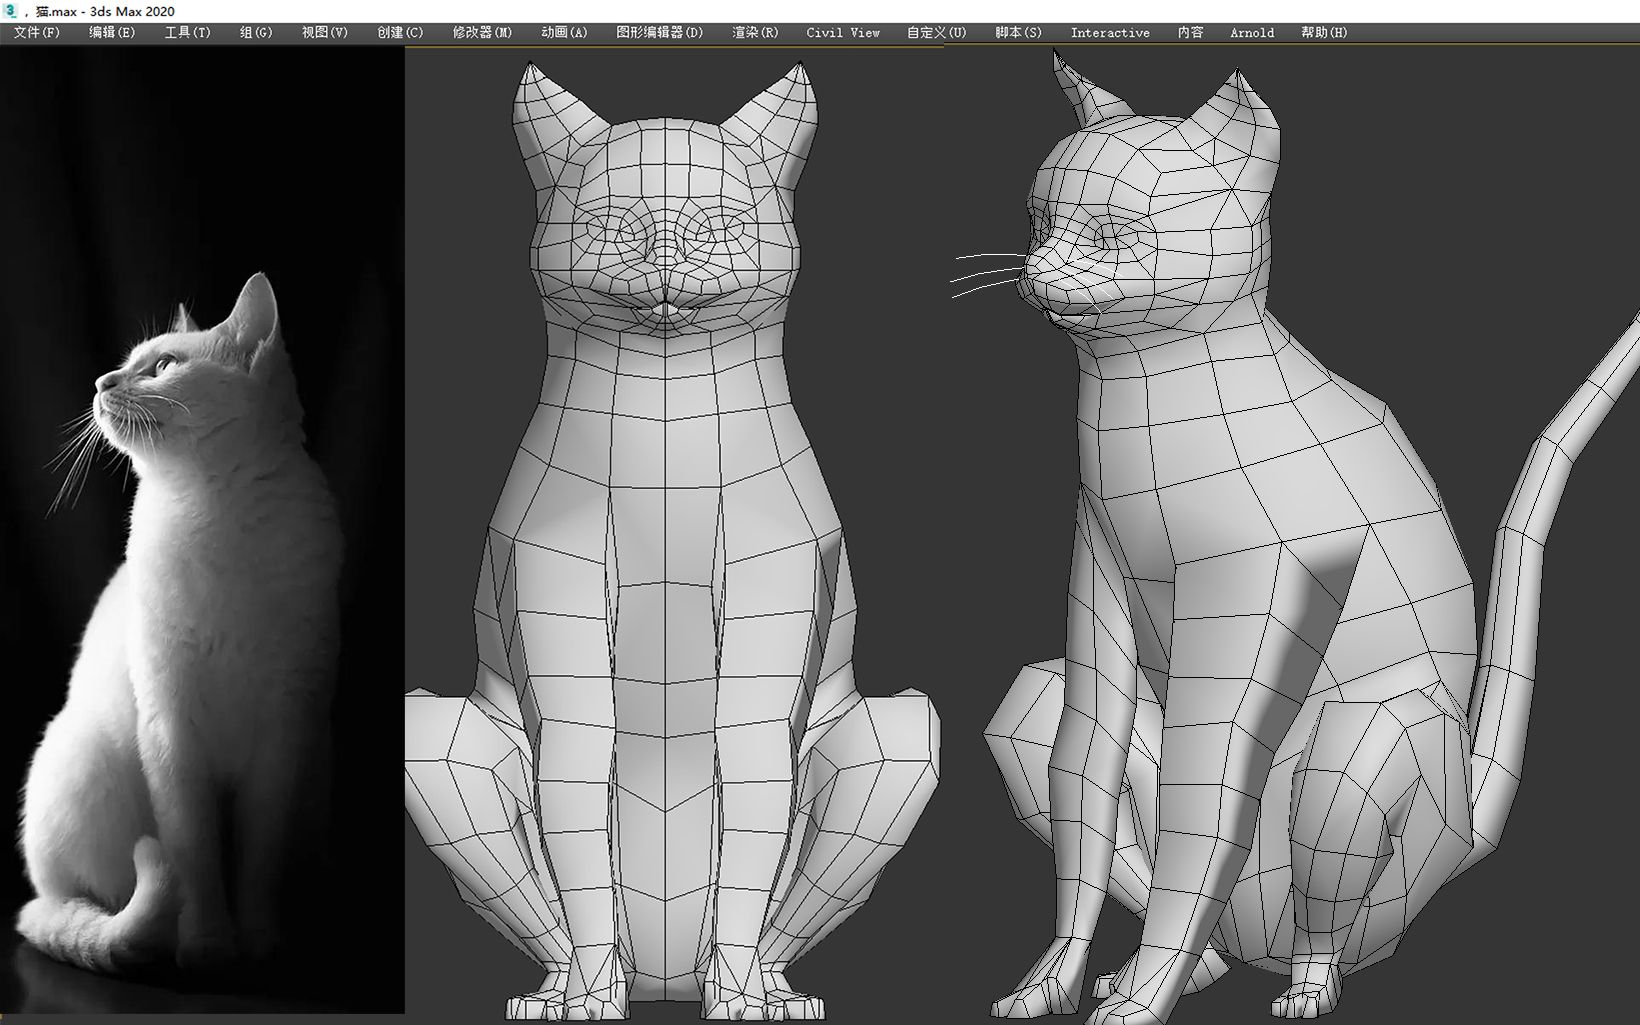Open the 渲染(R) rendering menu
This screenshot has height=1025, width=1640.
point(755,32)
